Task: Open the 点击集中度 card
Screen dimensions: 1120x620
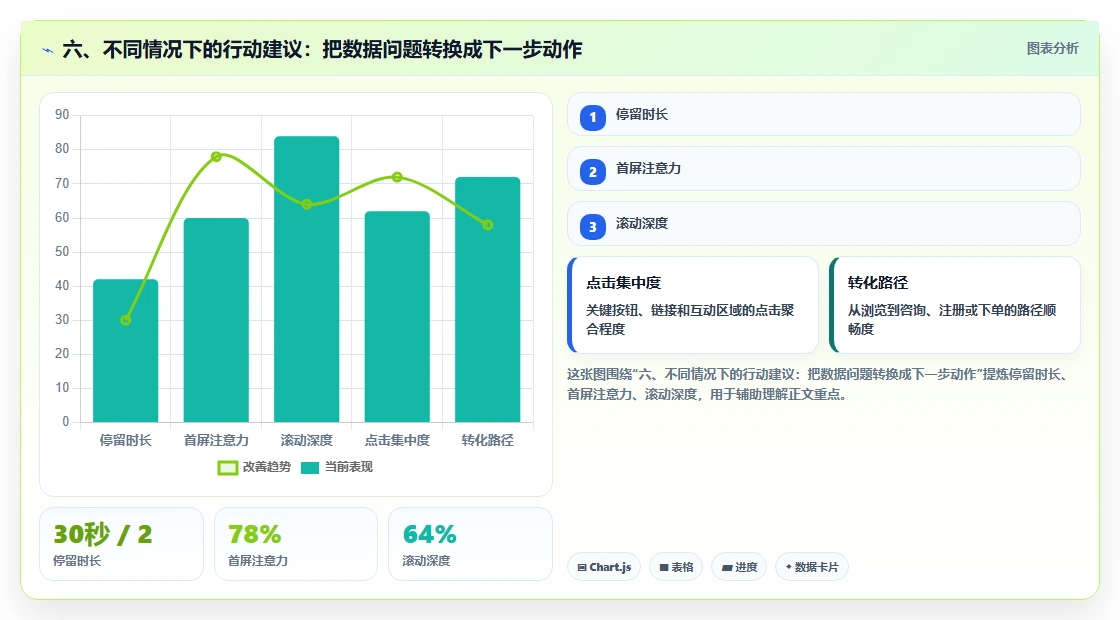Action: pos(693,305)
